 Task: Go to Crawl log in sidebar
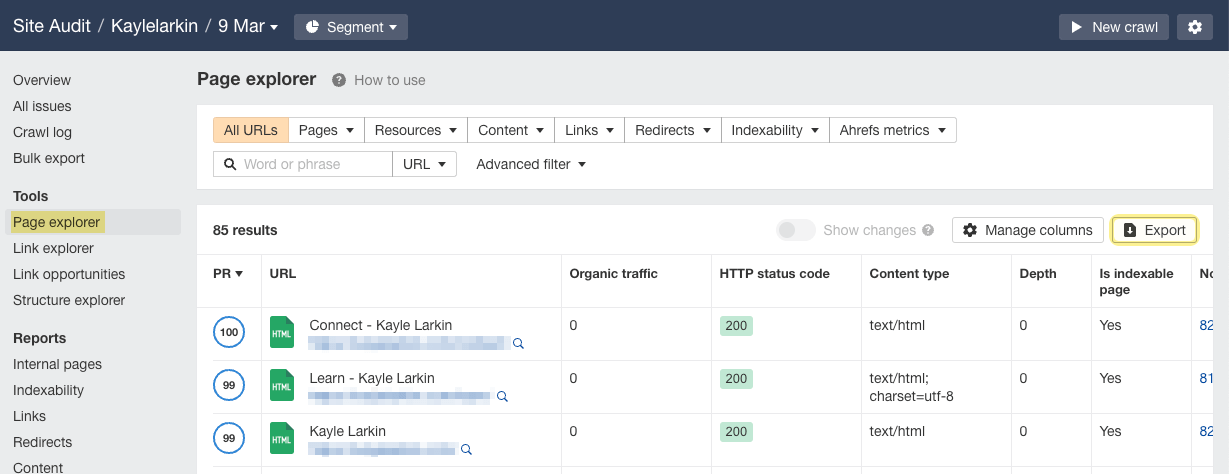(x=42, y=132)
